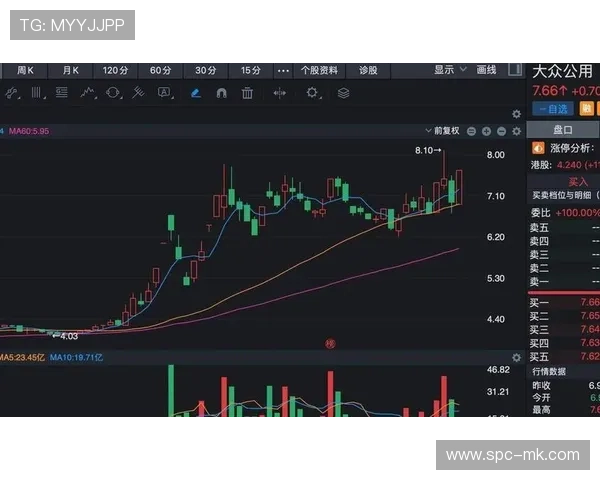Click the 46.82 volume axis label
This screenshot has height=480, width=600.
(498, 370)
